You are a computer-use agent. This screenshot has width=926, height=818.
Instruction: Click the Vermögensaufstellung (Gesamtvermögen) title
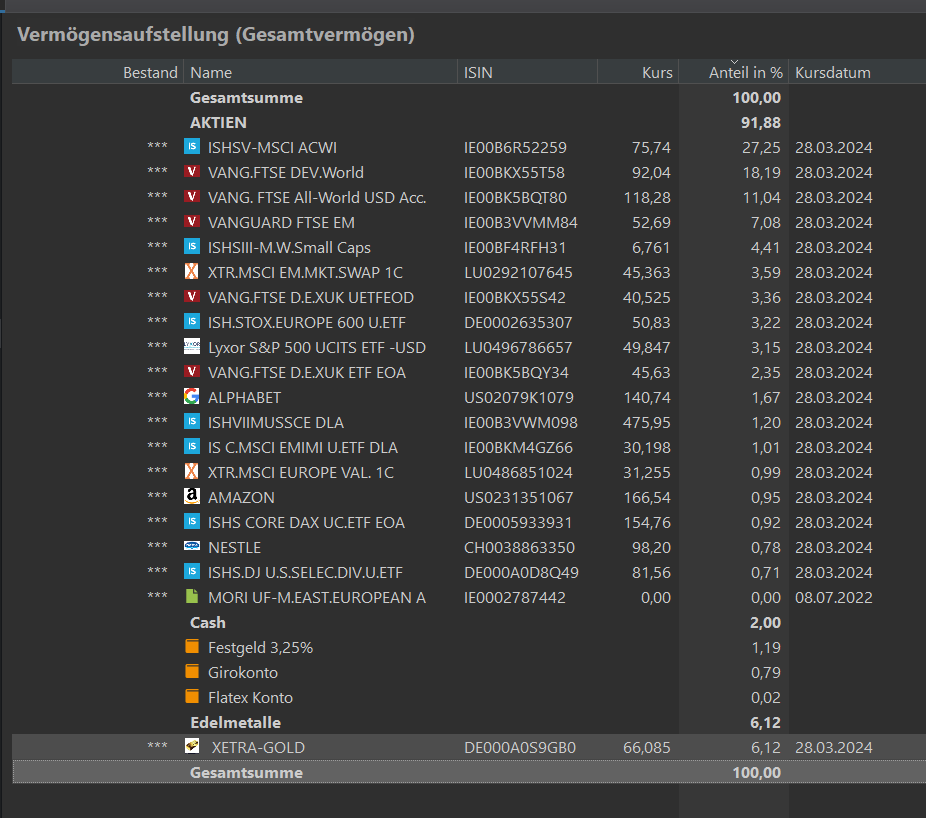click(x=216, y=34)
